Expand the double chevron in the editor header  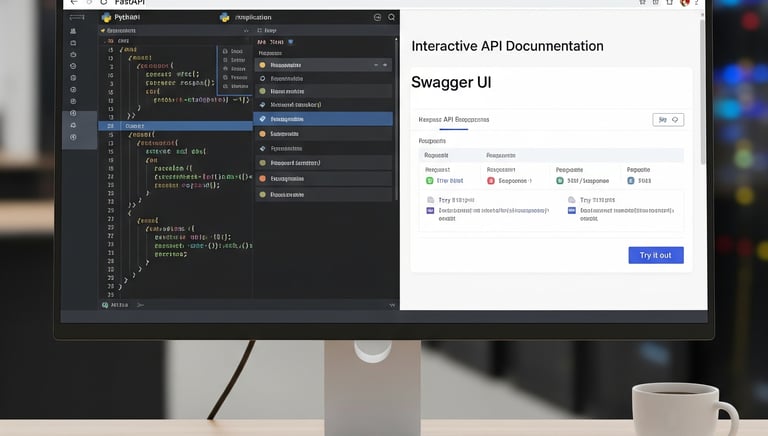[x=246, y=30]
